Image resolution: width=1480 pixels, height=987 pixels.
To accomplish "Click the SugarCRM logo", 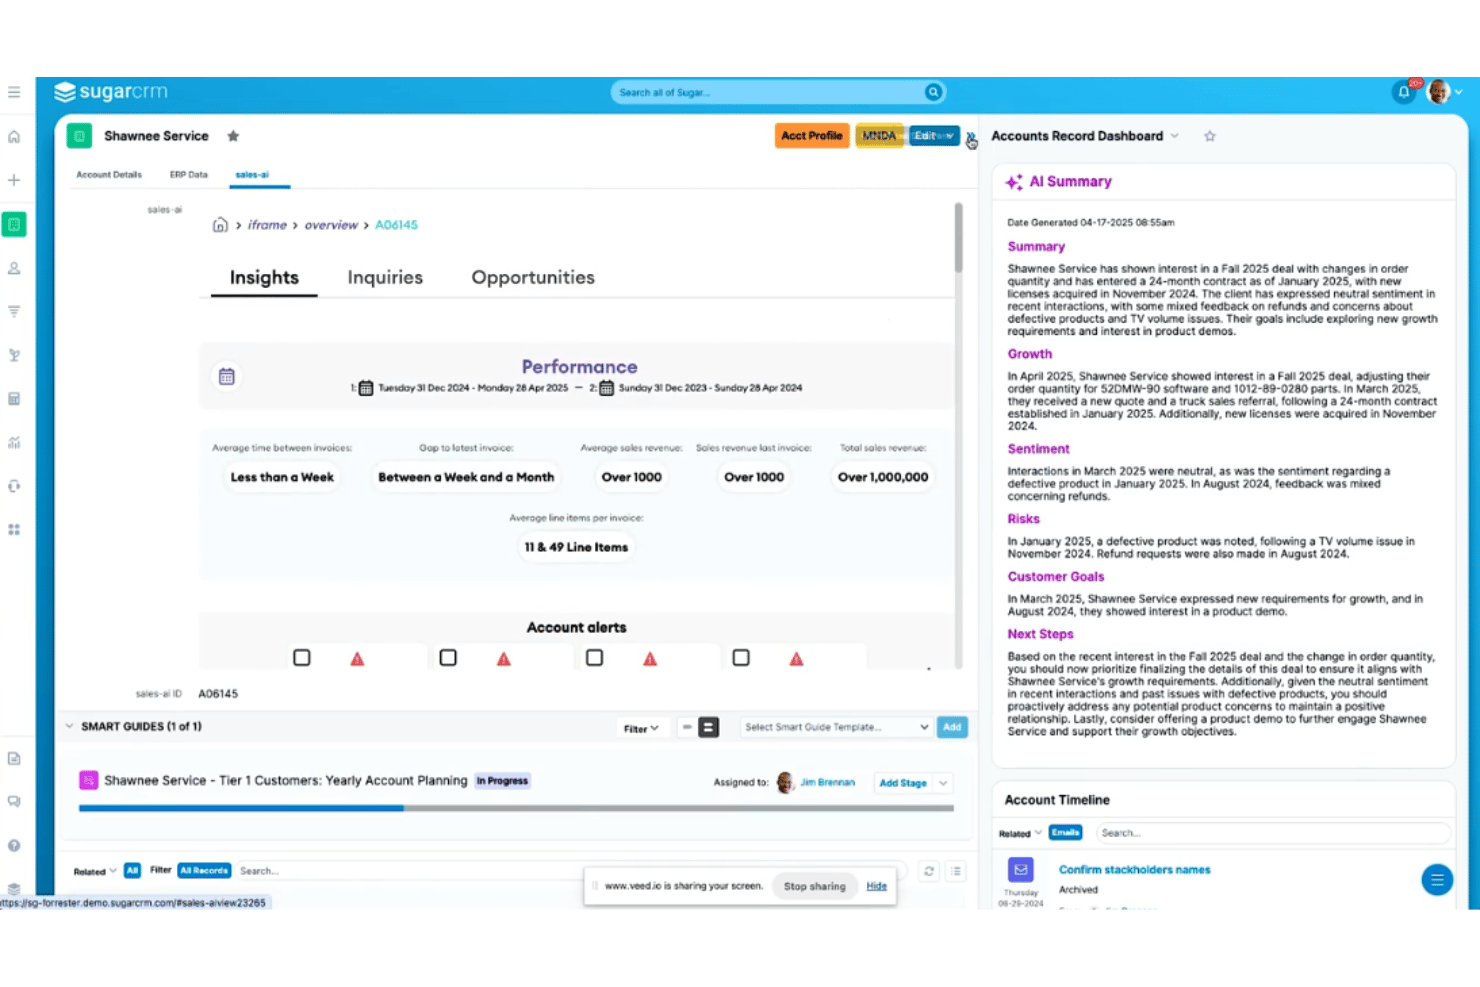I will point(111,92).
